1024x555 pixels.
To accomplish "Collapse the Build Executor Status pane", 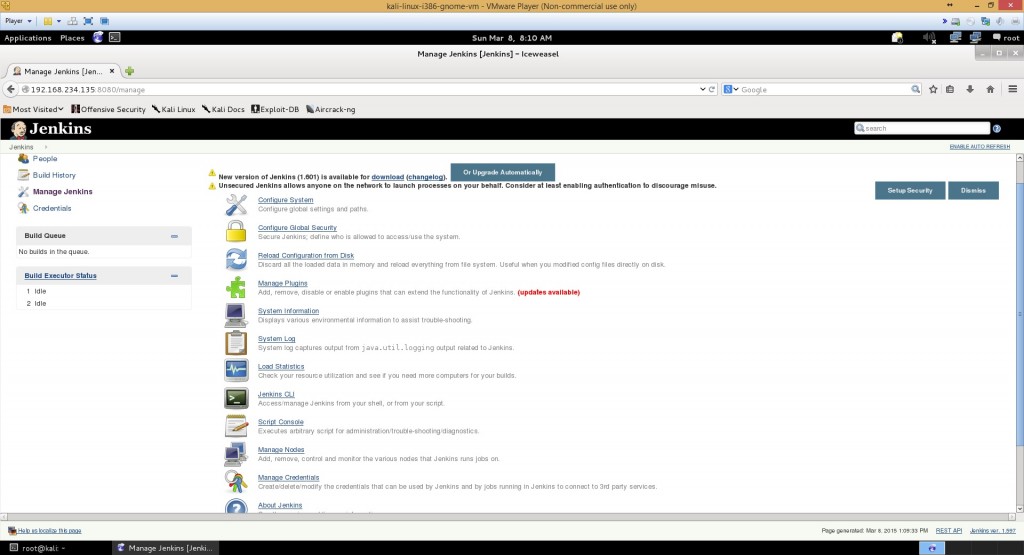I will [x=174, y=276].
